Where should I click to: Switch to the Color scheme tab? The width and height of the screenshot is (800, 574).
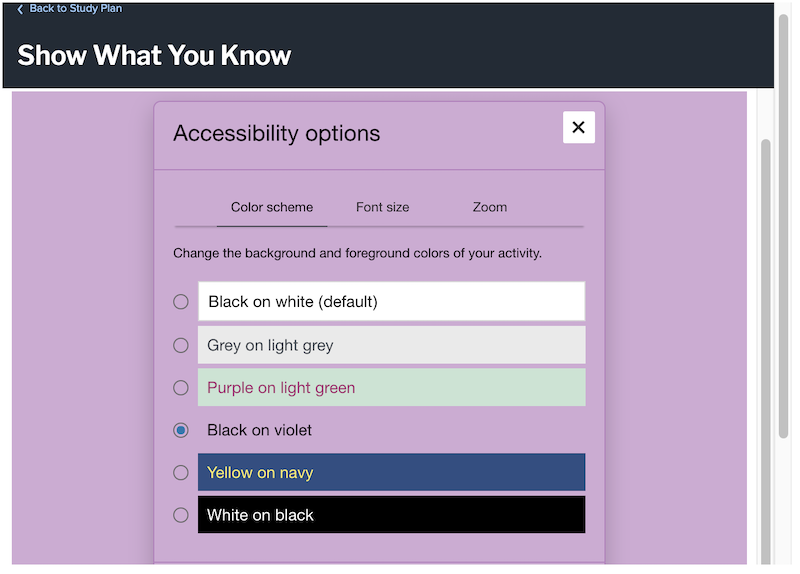(272, 207)
